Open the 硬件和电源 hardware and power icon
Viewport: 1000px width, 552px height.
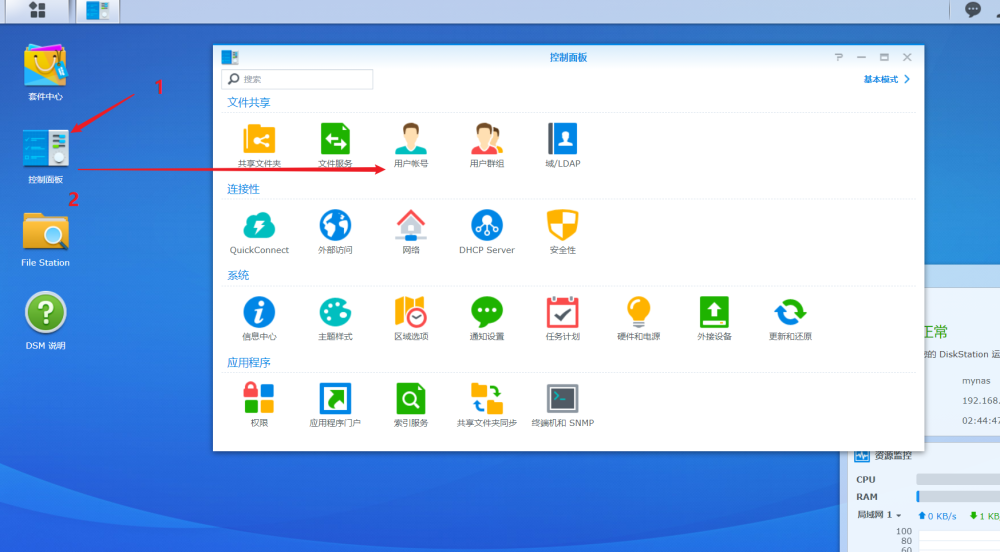click(x=638, y=312)
